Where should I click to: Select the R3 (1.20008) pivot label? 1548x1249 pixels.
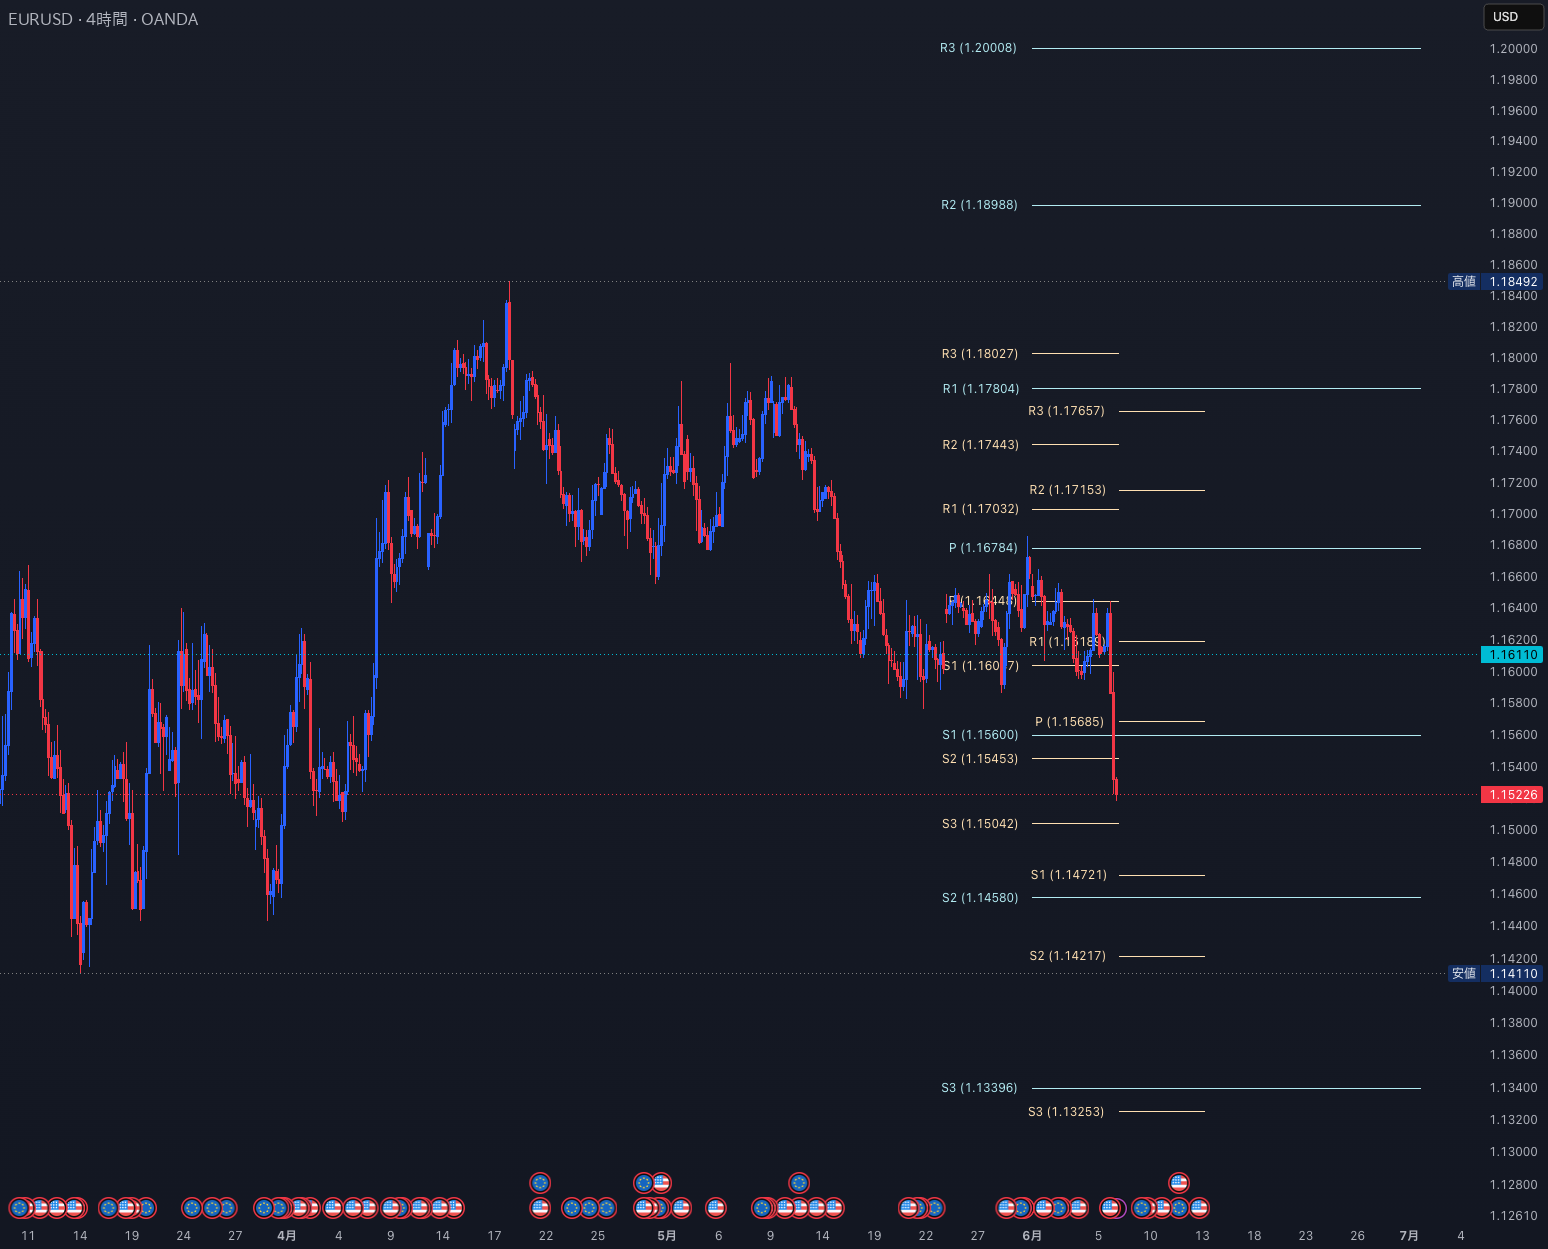(978, 48)
